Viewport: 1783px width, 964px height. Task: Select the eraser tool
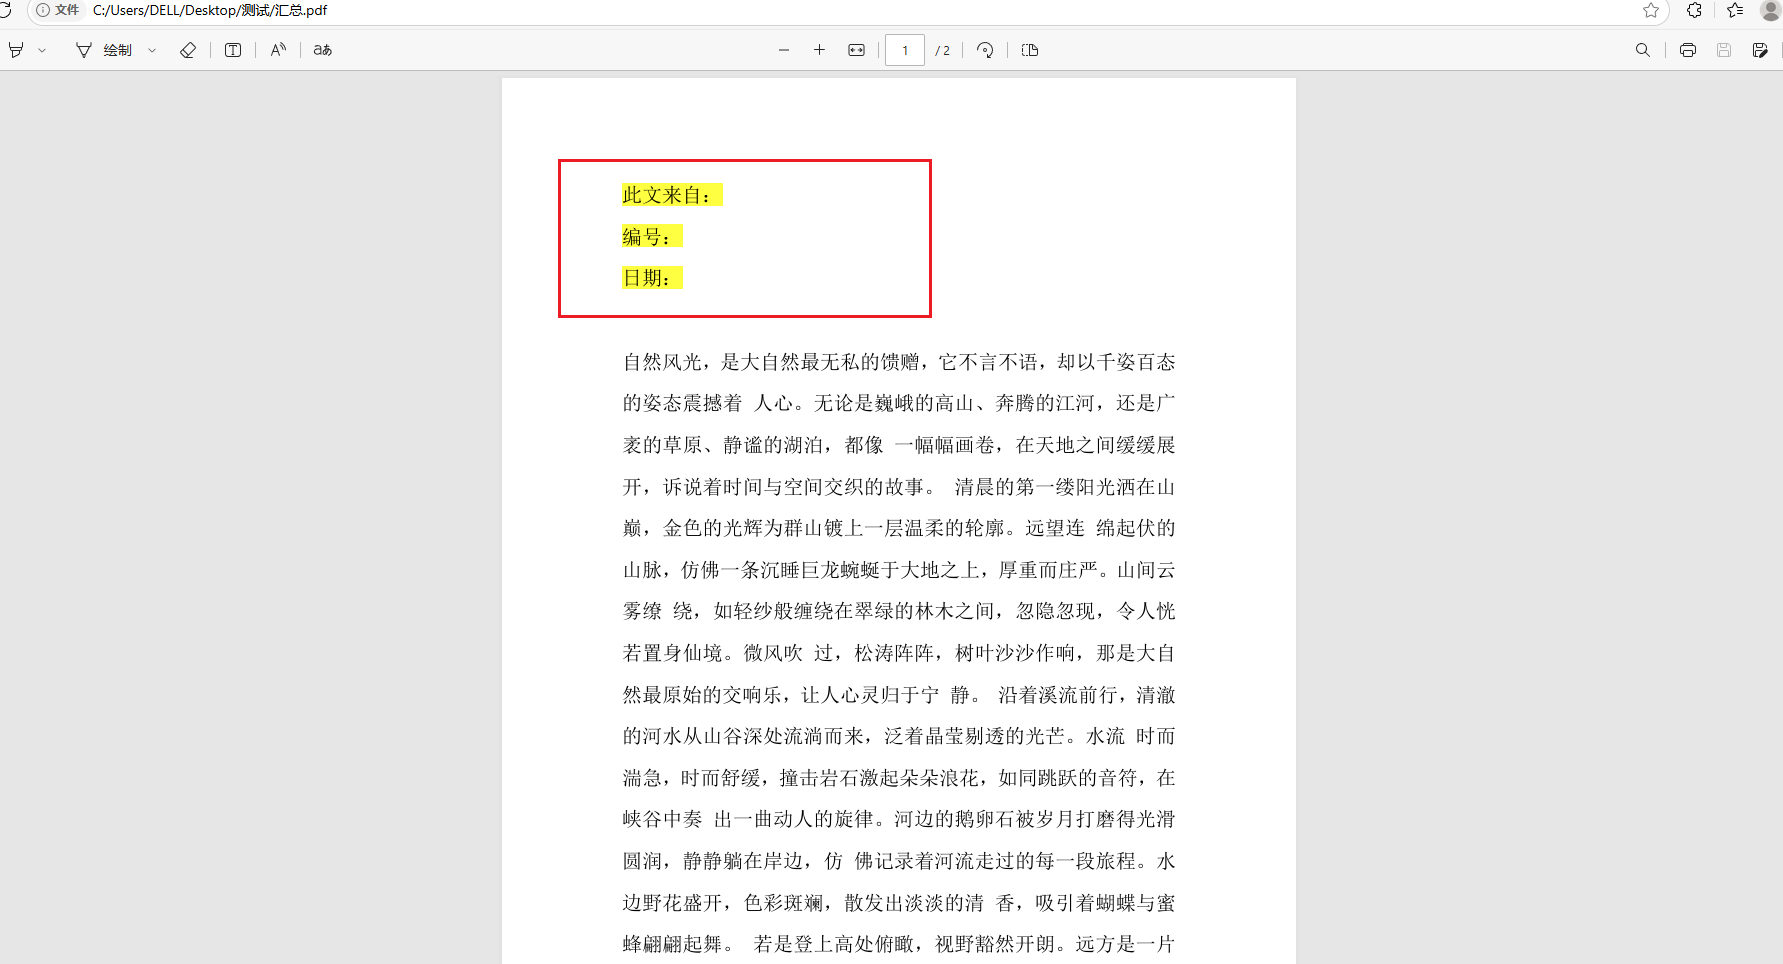tap(188, 49)
